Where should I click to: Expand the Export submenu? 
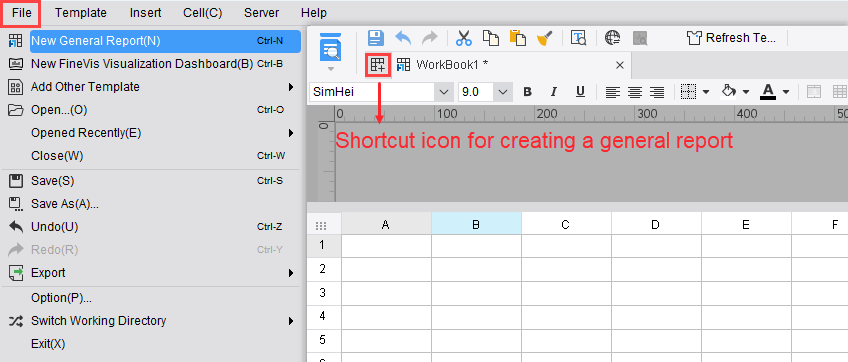point(151,273)
